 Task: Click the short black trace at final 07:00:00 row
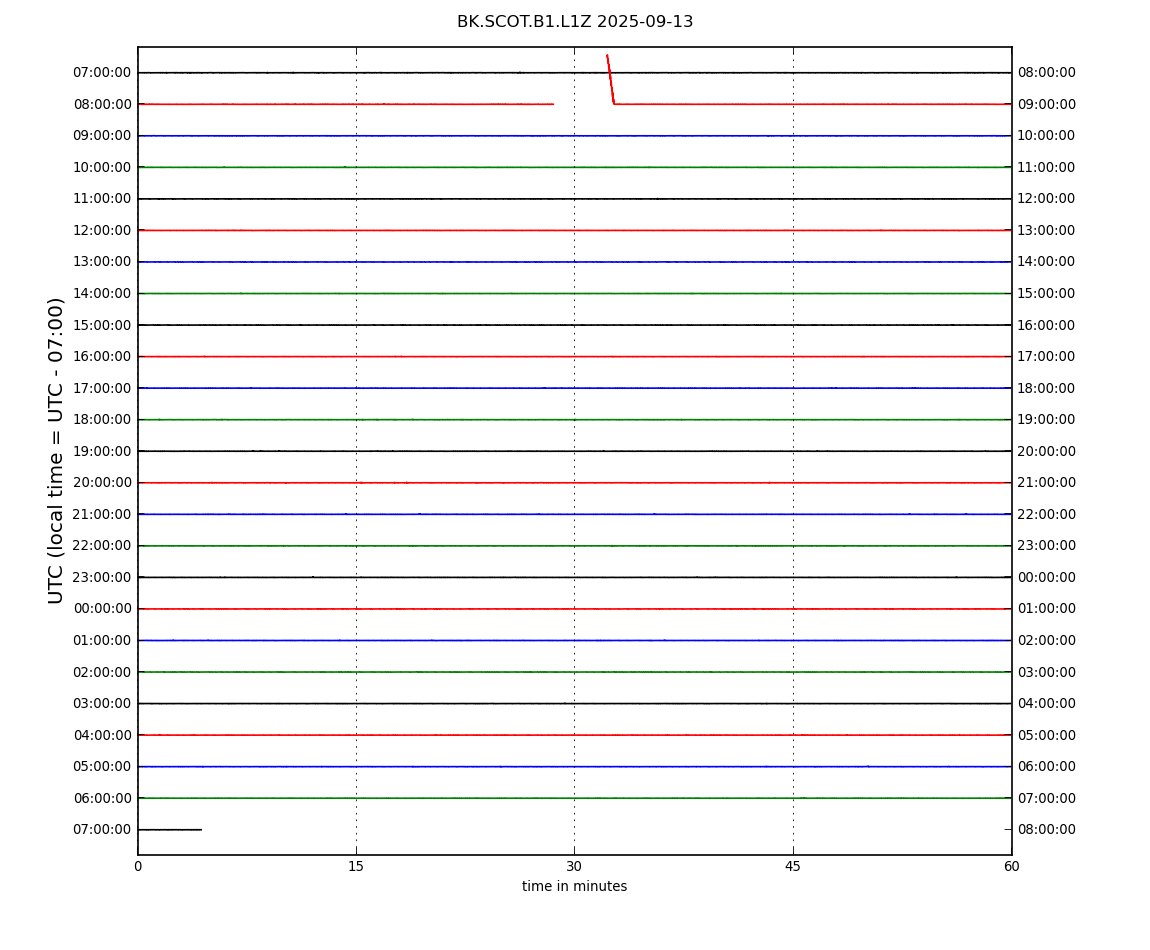point(170,830)
